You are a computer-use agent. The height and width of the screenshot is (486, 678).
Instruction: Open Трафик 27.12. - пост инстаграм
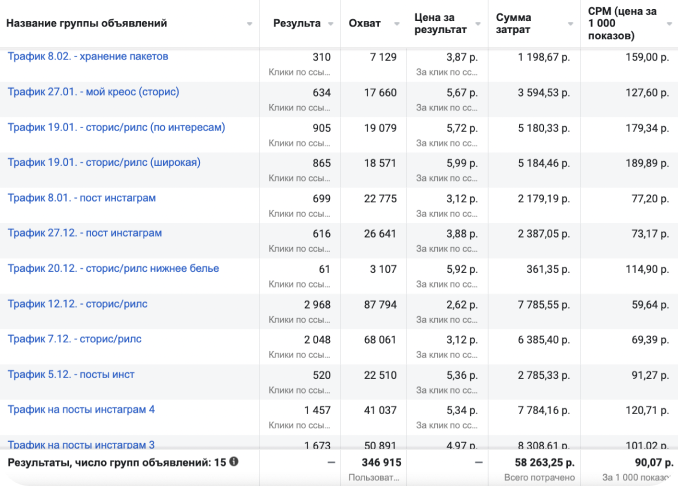click(84, 233)
